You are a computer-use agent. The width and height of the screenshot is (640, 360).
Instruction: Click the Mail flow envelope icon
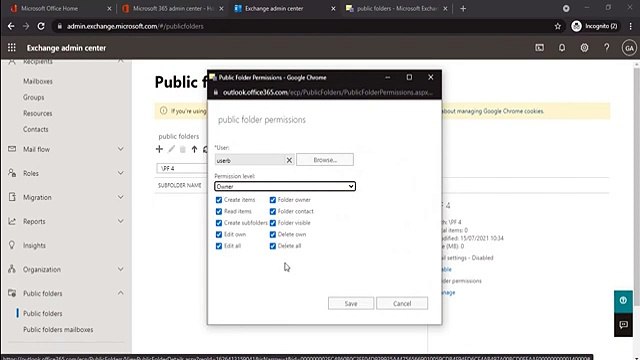coord(12,149)
